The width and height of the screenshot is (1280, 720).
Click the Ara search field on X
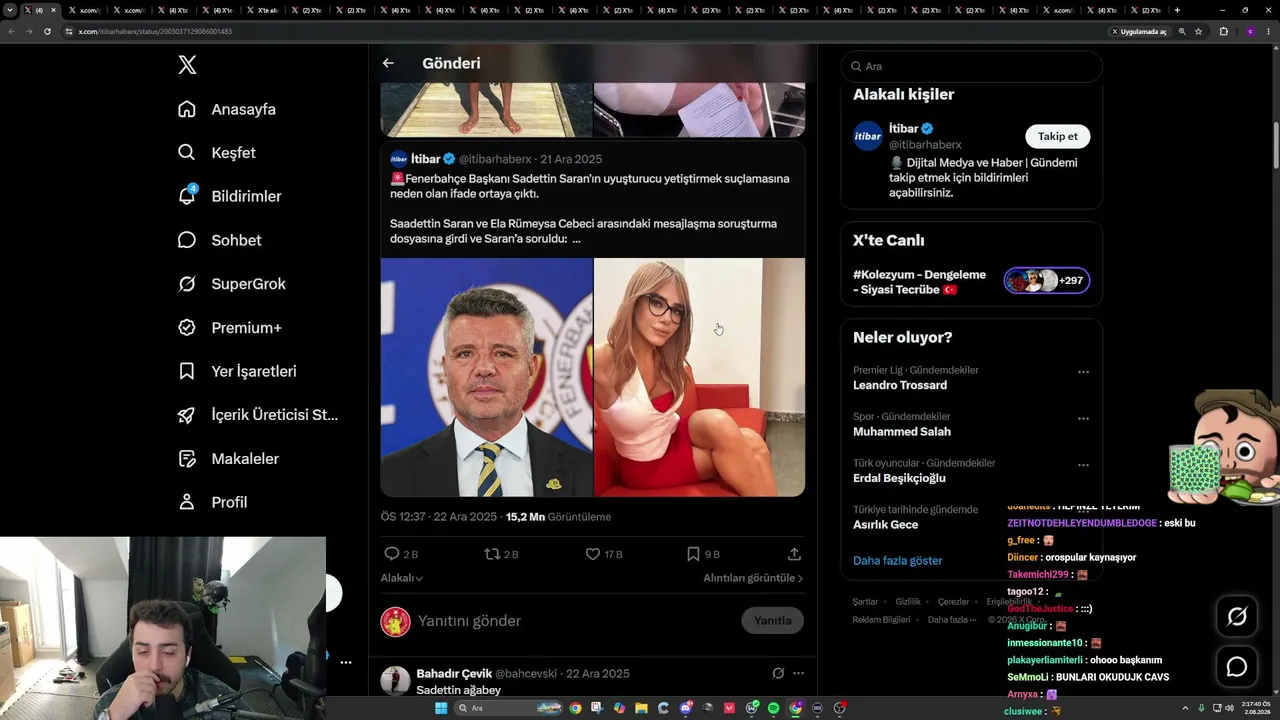pyautogui.click(x=972, y=66)
